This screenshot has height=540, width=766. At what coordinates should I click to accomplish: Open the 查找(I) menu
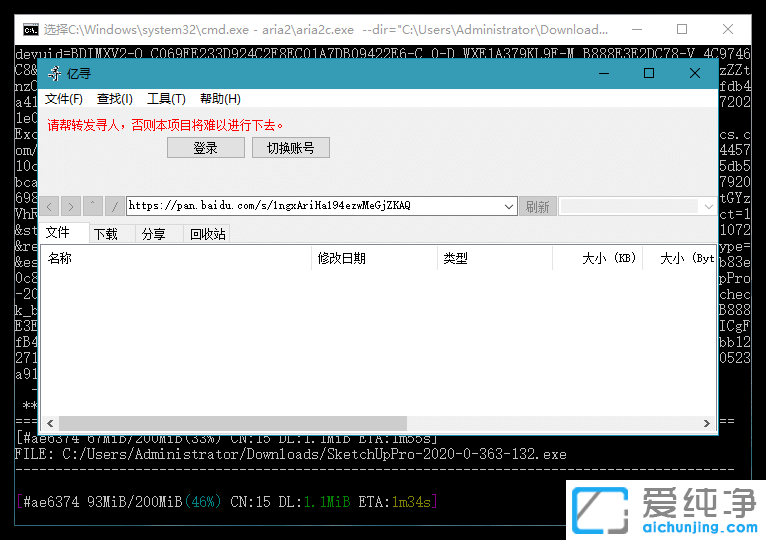click(x=115, y=99)
